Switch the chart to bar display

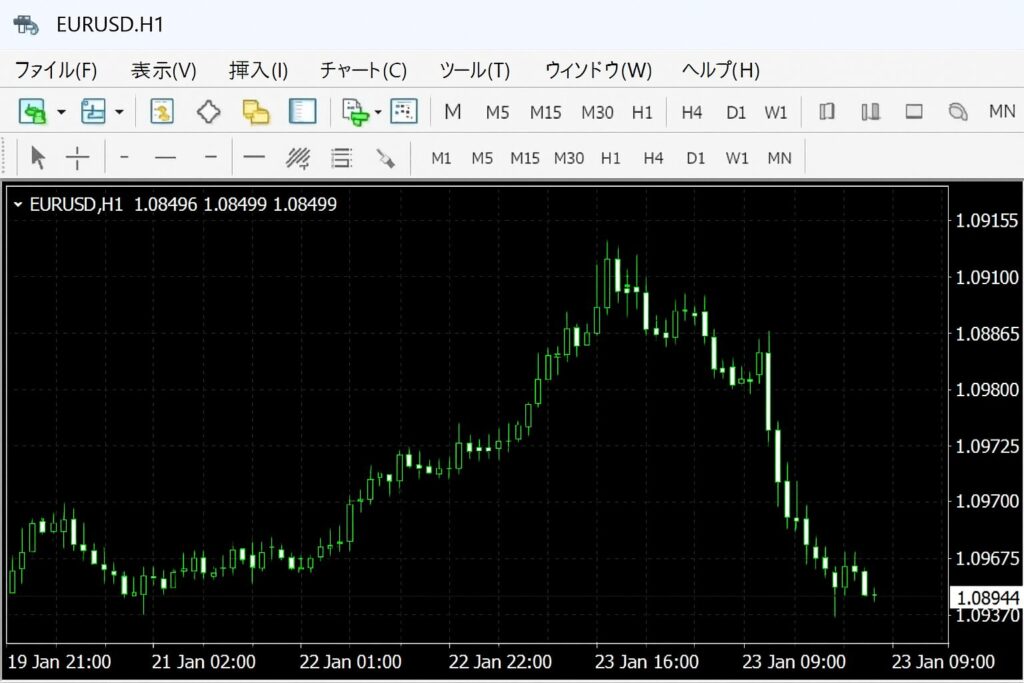[x=828, y=112]
